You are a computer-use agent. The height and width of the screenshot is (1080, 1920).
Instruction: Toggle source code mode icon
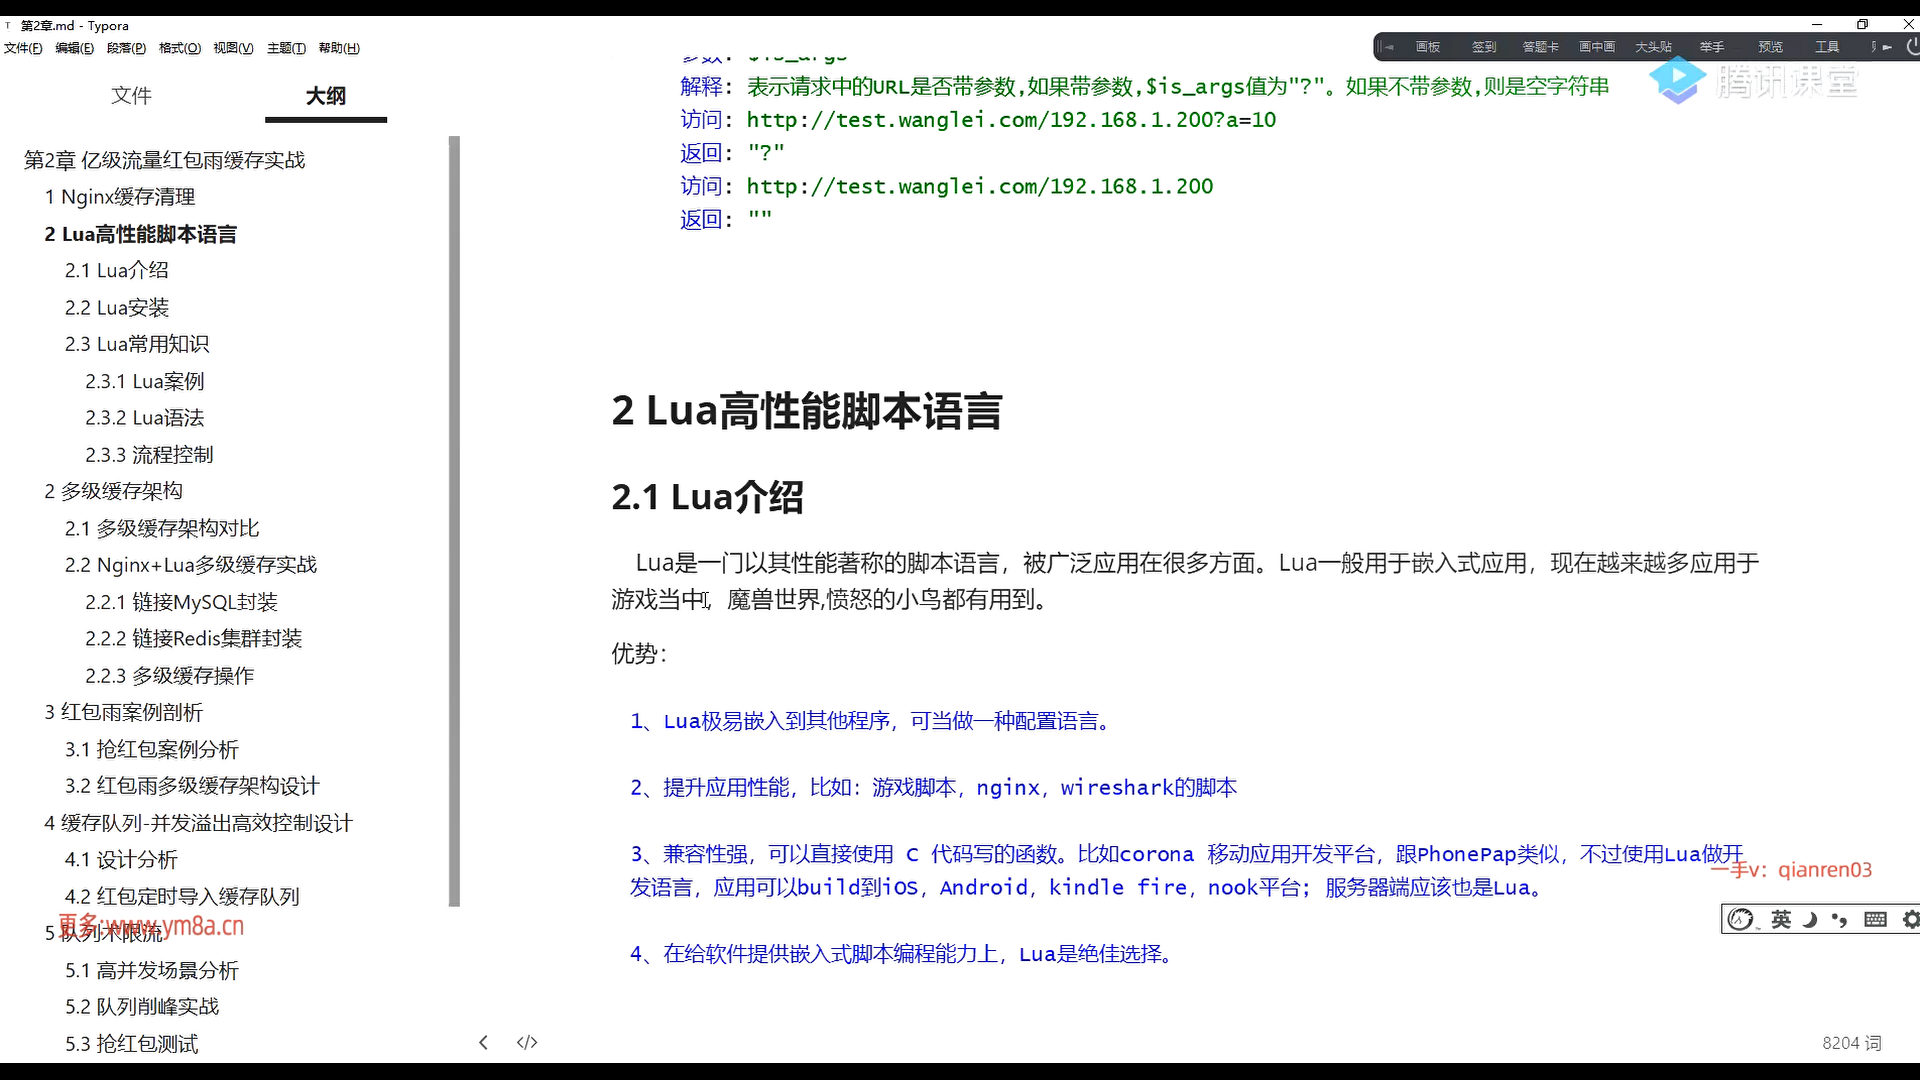[527, 1042]
